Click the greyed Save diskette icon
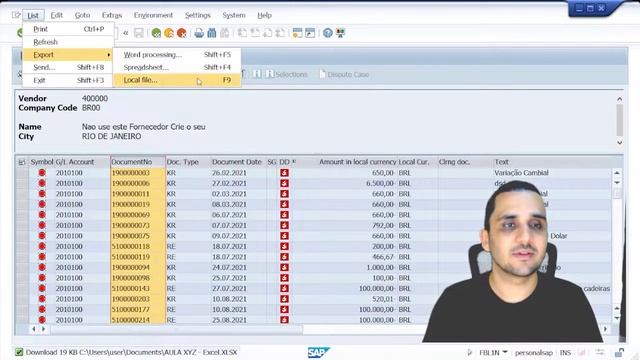640x360 pixels. (x=139, y=33)
